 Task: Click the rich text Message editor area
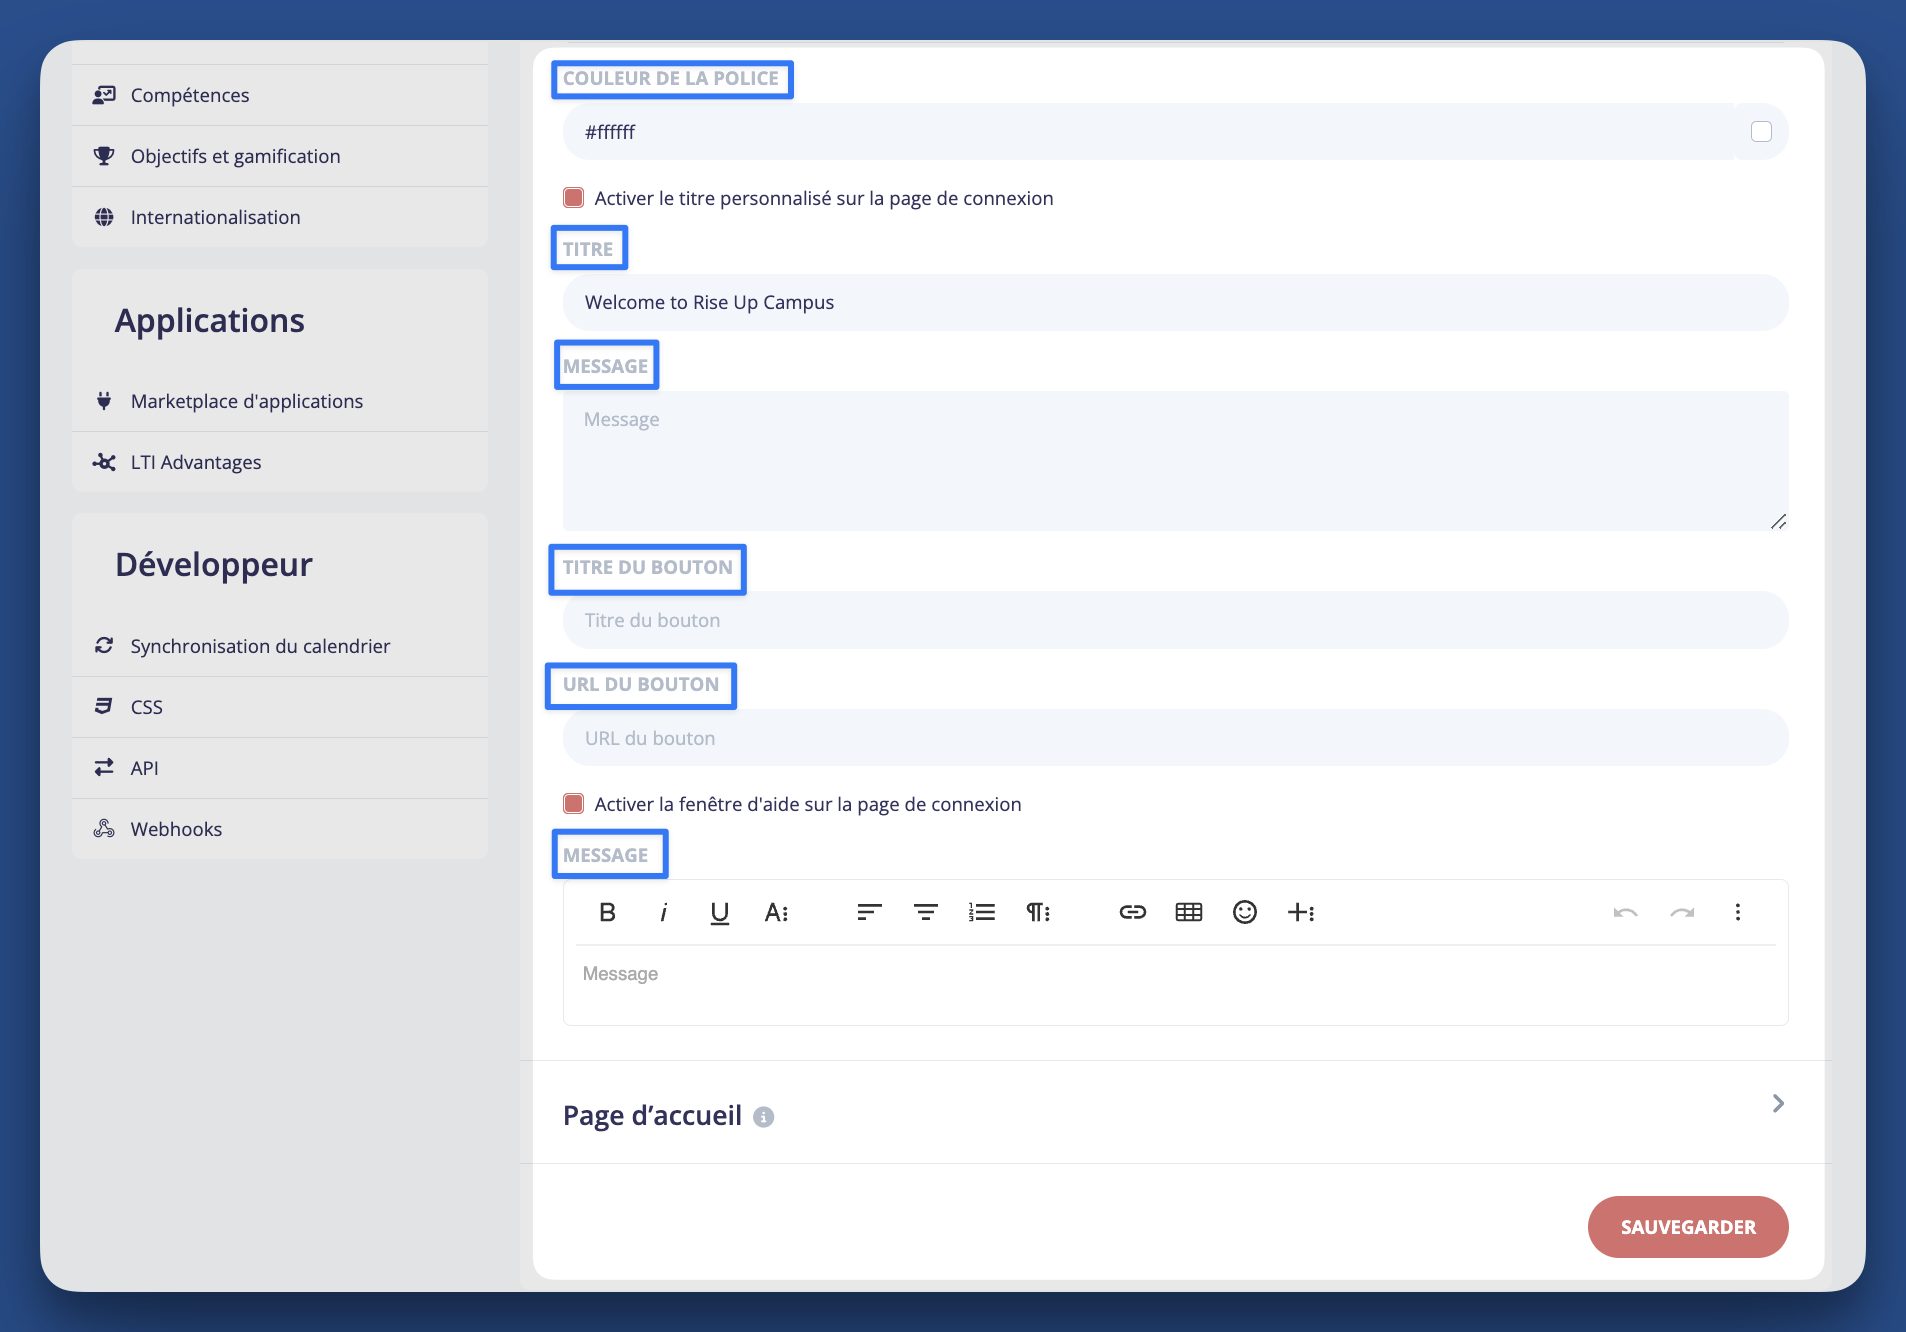(1176, 984)
